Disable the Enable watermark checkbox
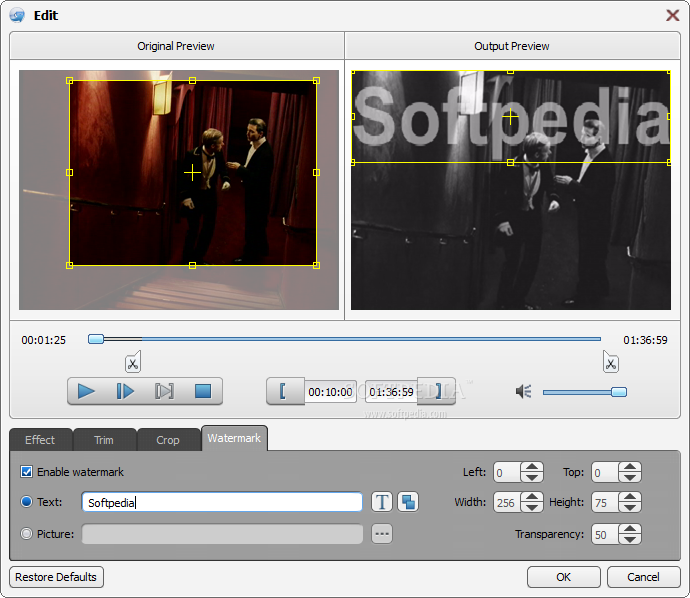 tap(26, 472)
